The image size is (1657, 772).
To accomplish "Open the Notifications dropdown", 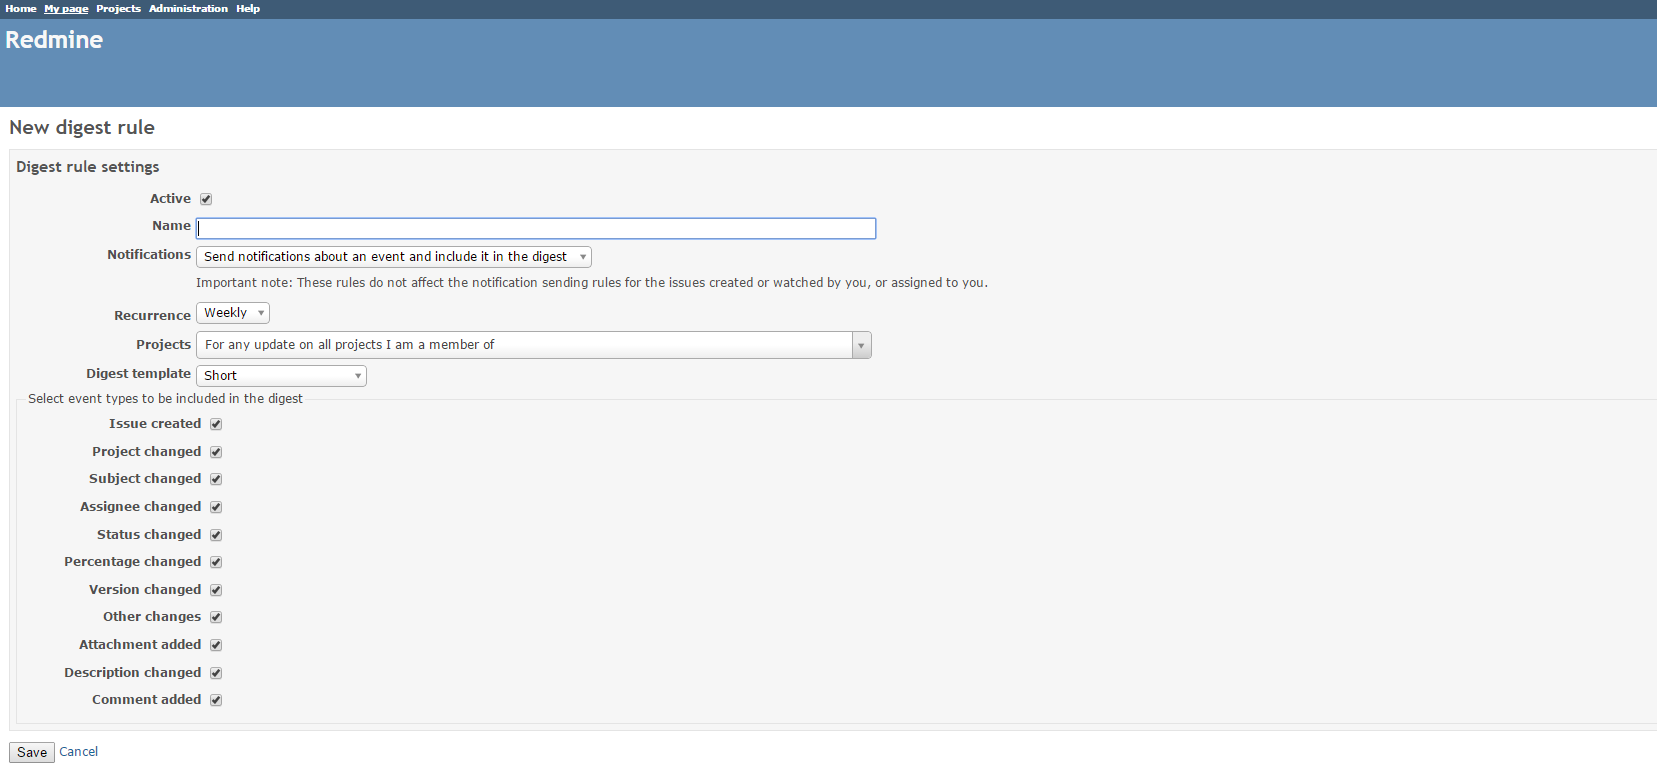I will tap(394, 257).
